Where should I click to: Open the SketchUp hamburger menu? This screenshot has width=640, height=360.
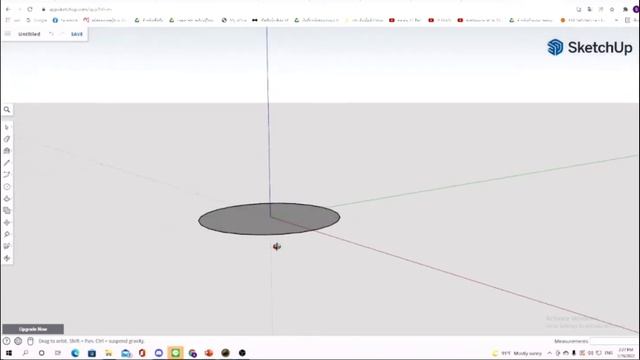coord(8,34)
